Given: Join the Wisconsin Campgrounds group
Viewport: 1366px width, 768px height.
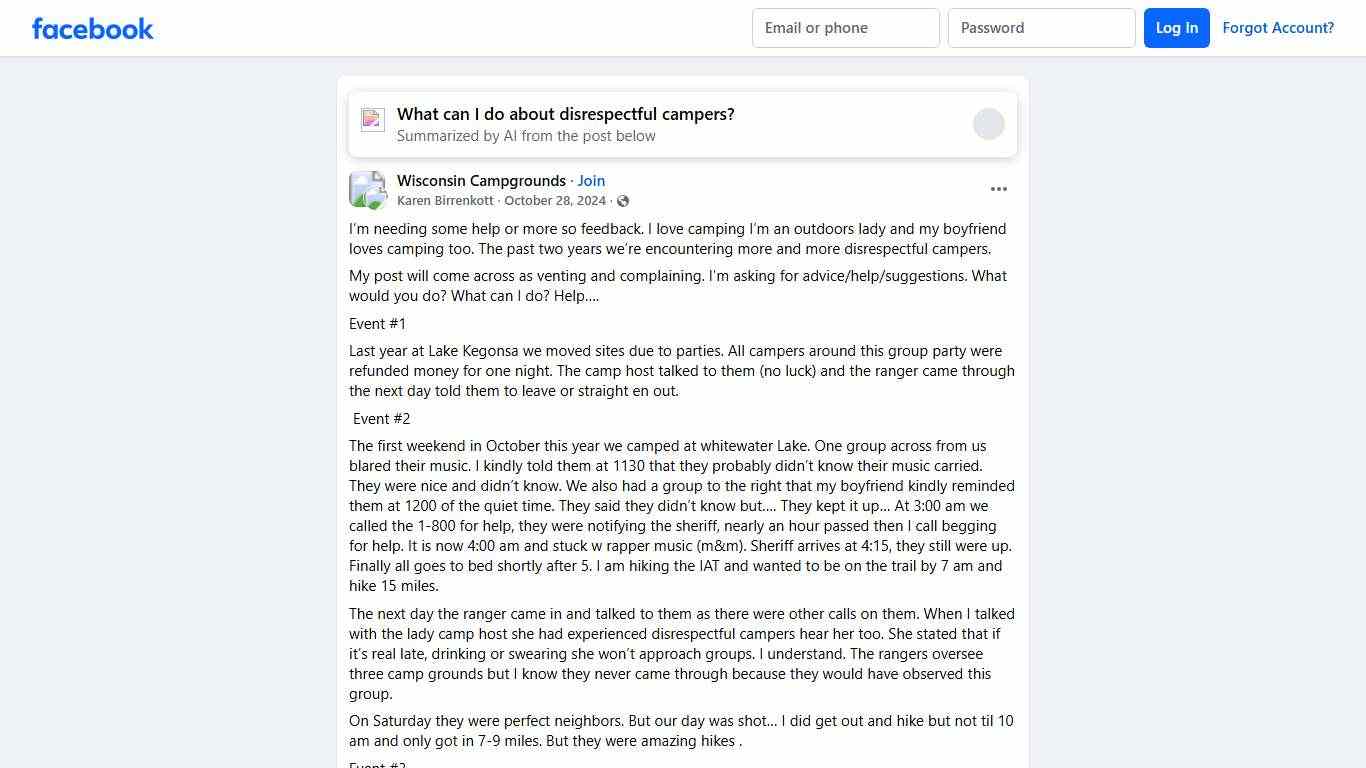Looking at the screenshot, I should [591, 181].
